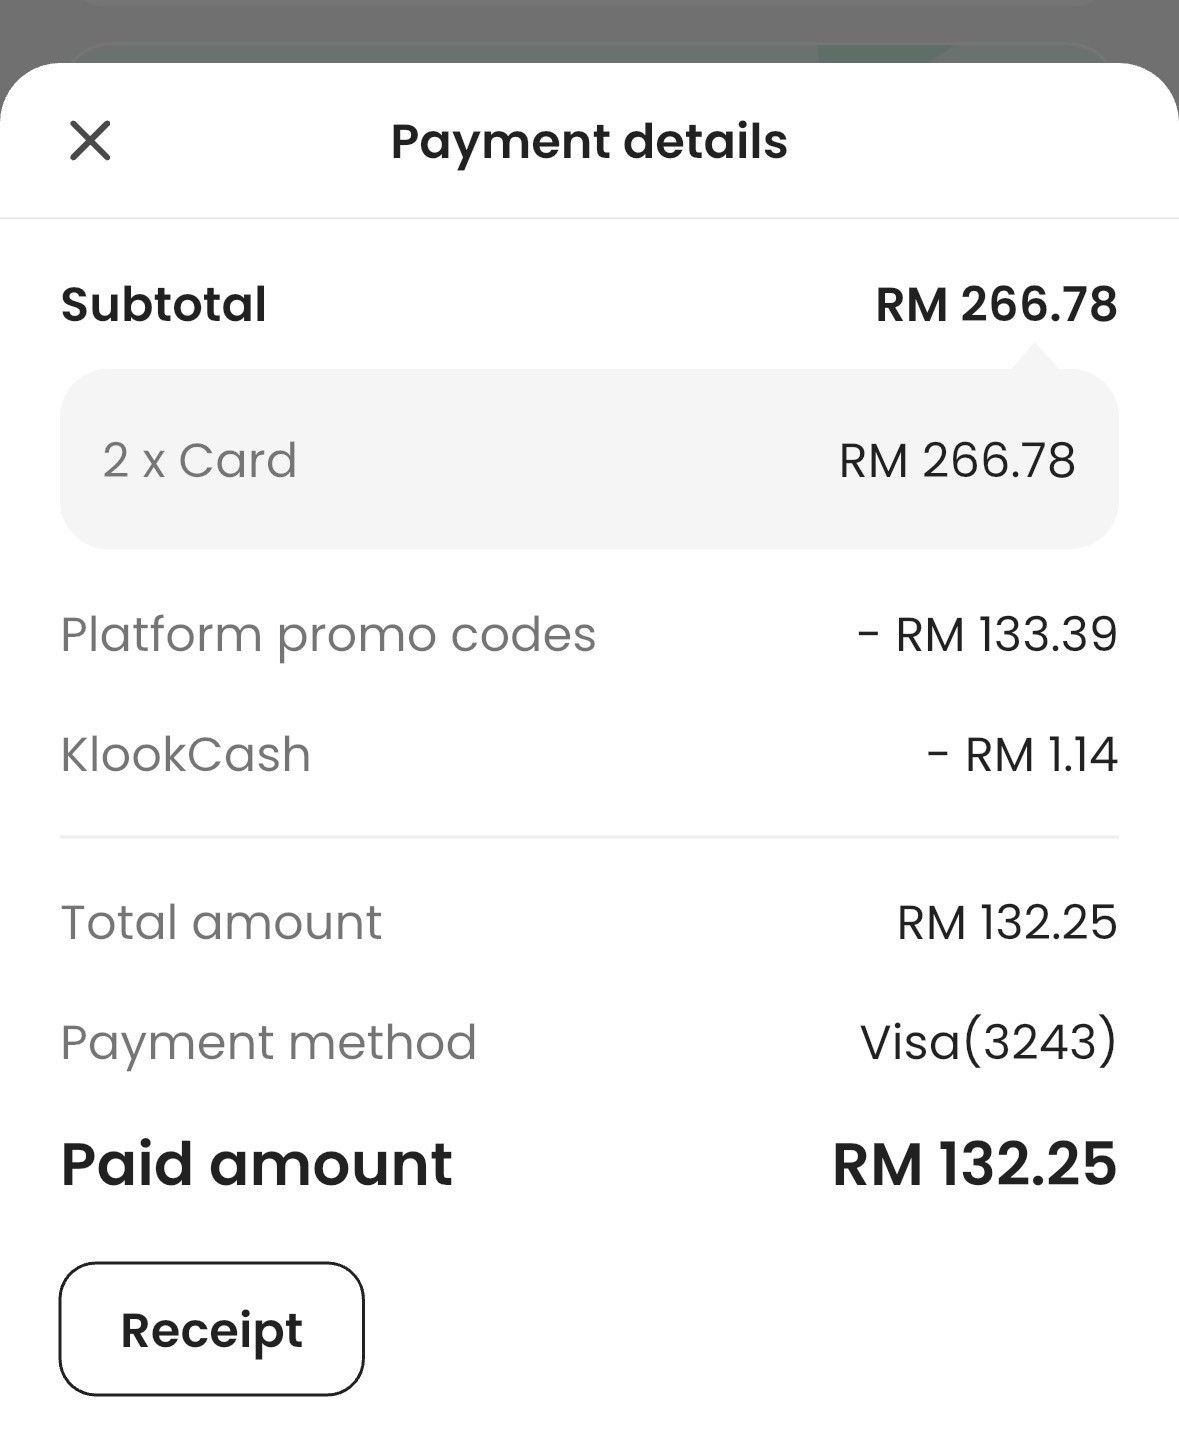This screenshot has height=1455, width=1179.
Task: Click the Payment method label
Action: pos(268,1042)
